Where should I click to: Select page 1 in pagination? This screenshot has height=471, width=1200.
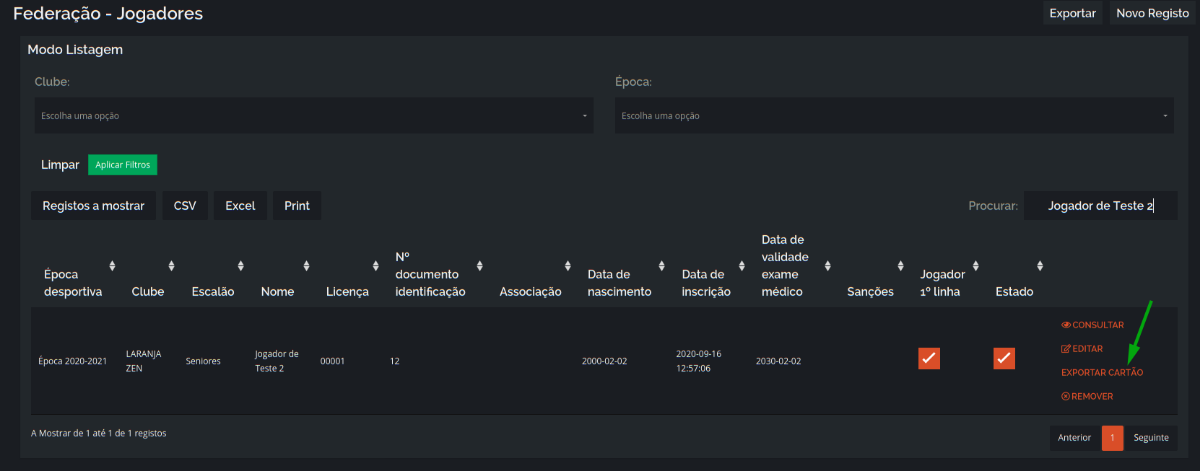click(x=1112, y=438)
